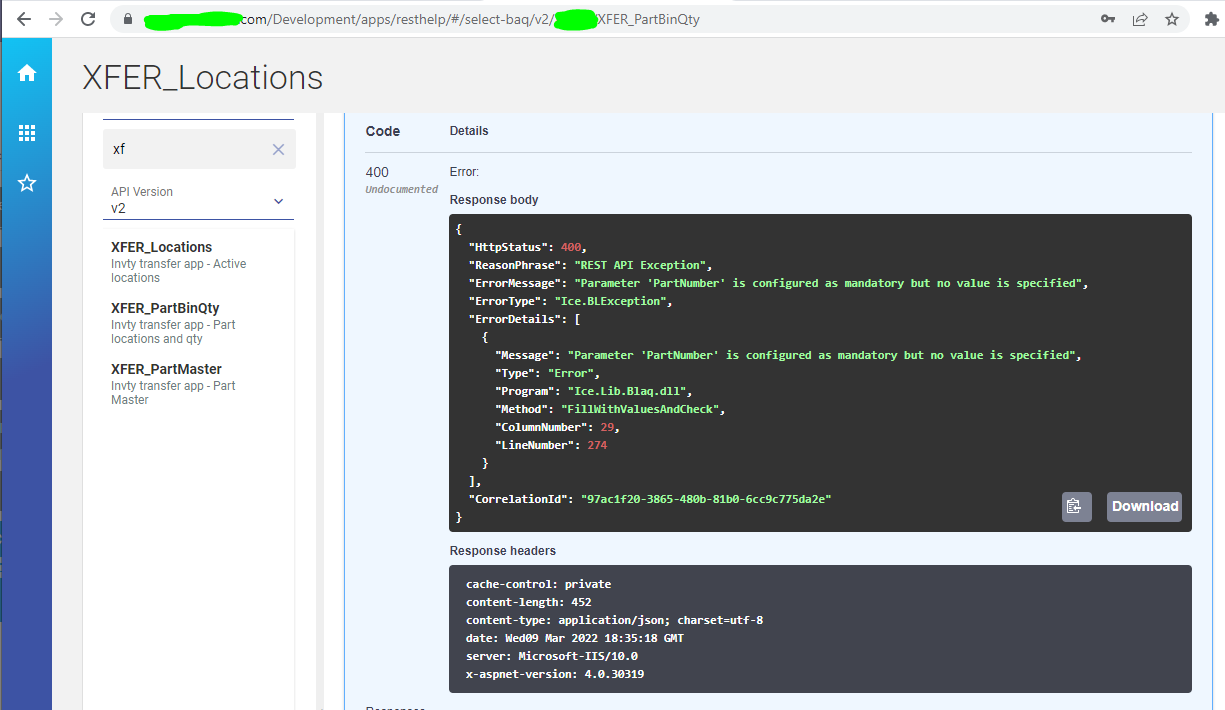1225x710 pixels.
Task: Open the apps grid icon
Action: point(27,133)
